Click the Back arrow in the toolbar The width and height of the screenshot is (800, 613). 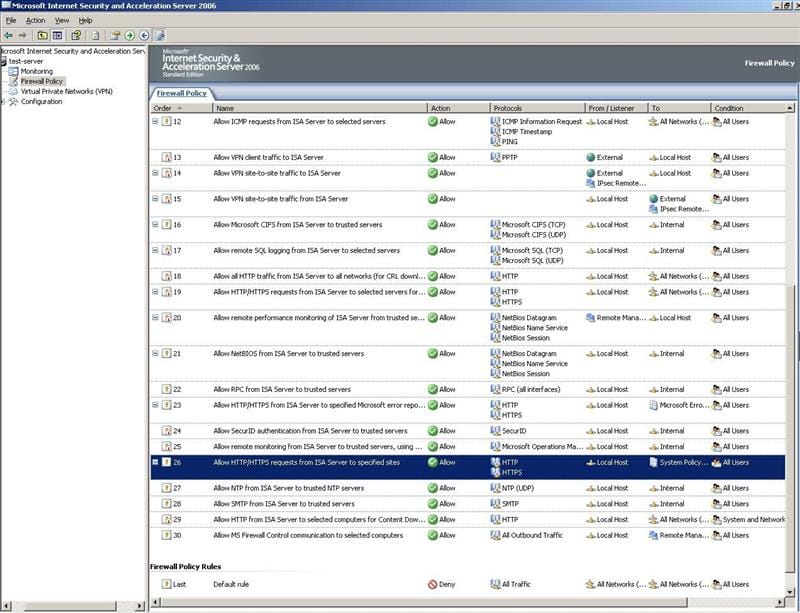coord(8,35)
